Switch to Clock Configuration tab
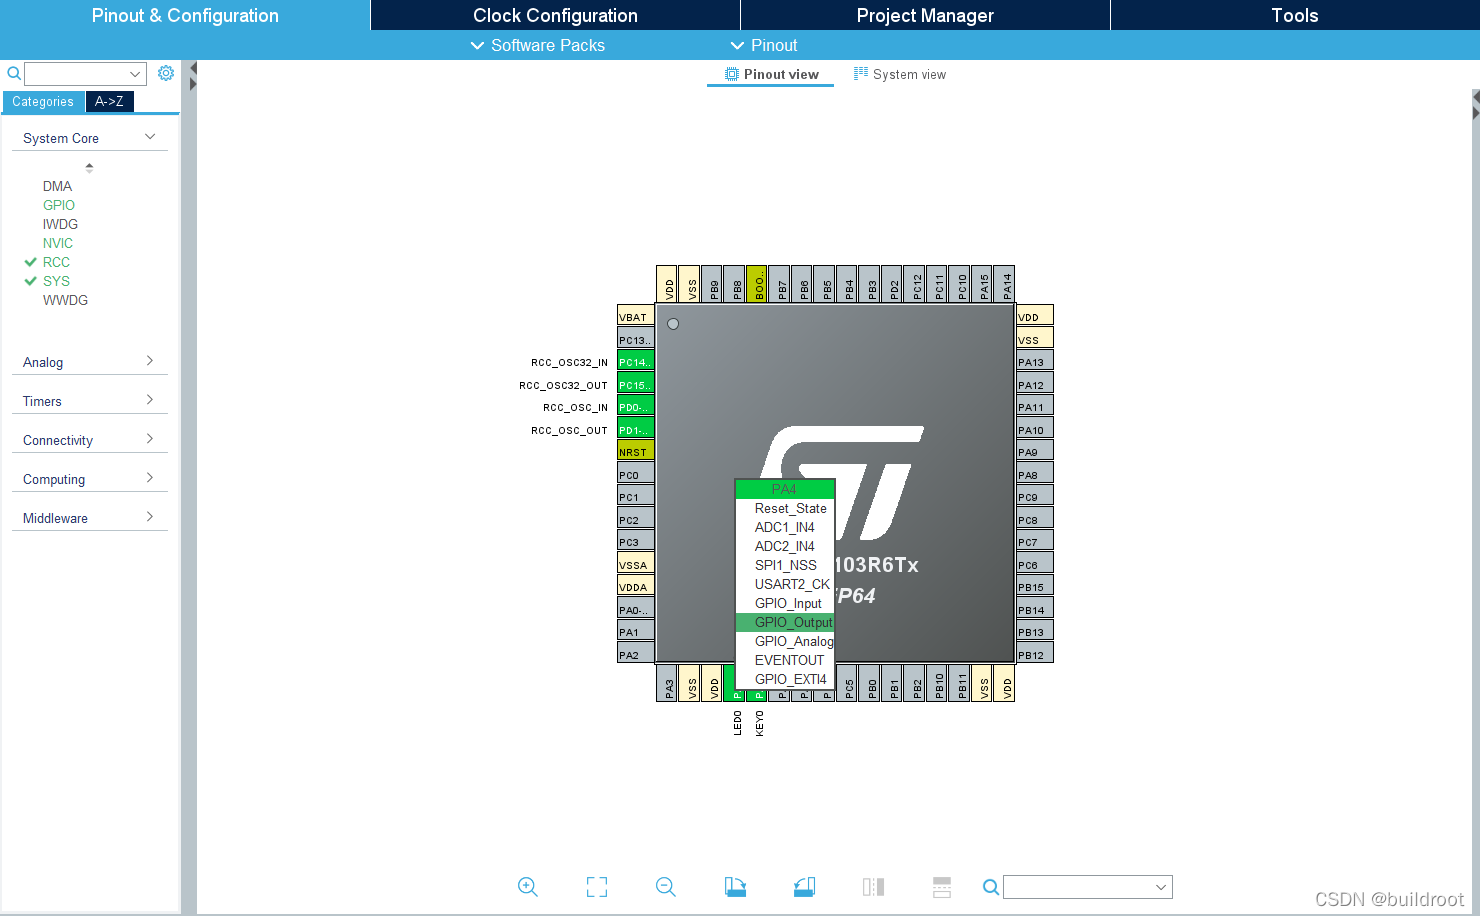The height and width of the screenshot is (916, 1480). 555,15
